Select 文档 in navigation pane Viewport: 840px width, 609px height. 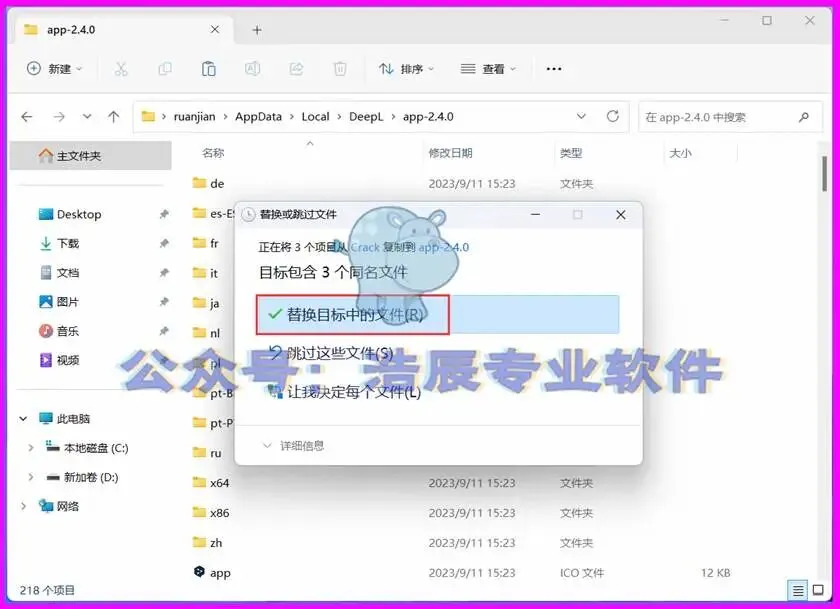(59, 273)
